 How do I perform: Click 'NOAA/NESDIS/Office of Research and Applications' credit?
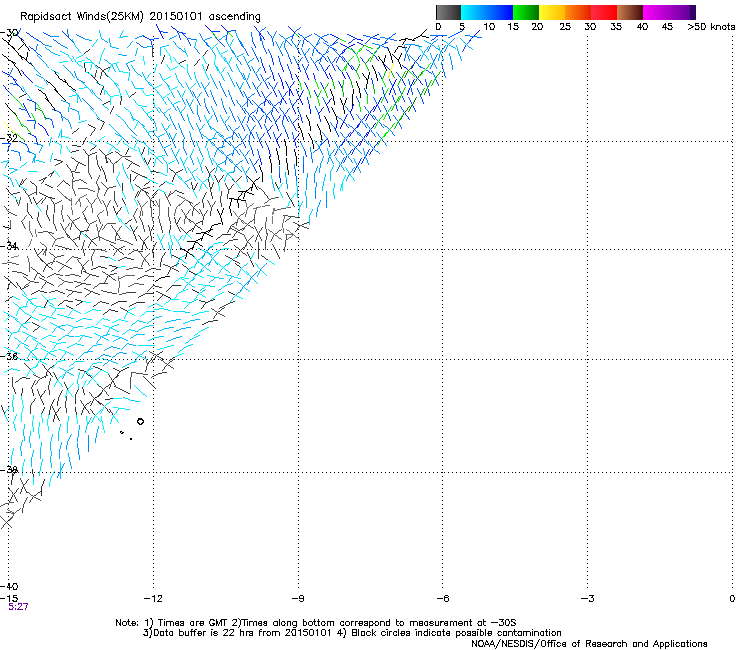589,644
